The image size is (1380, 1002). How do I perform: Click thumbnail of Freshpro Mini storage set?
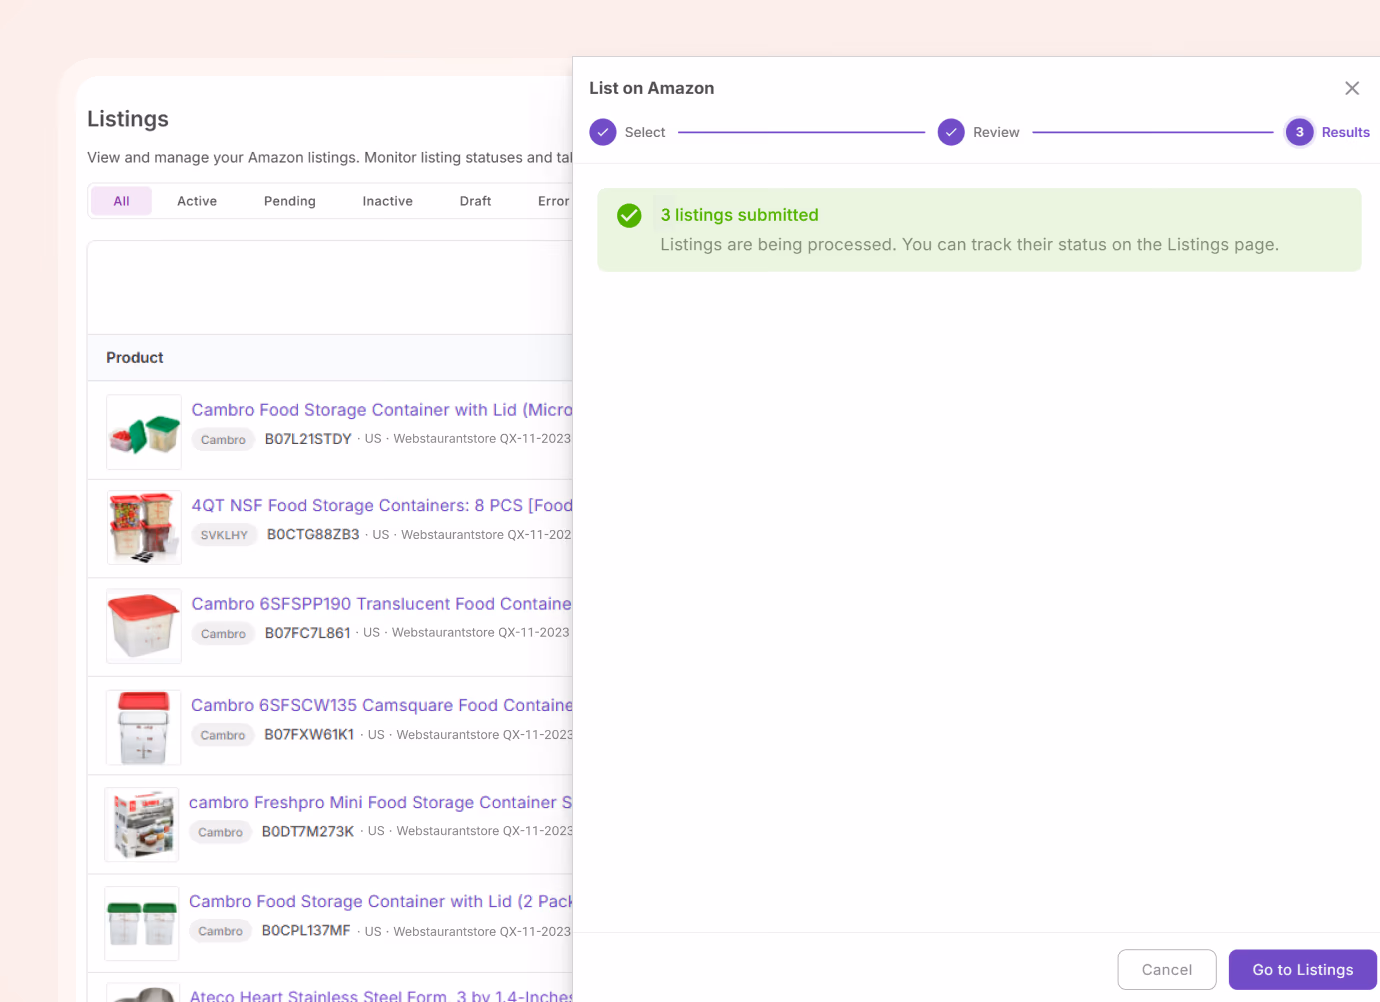[142, 824]
